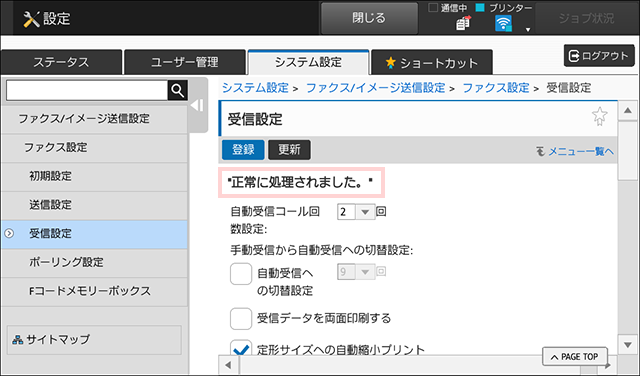Open the keypad icon next to call count
Screen dimensions: 640x376
(x=381, y=212)
